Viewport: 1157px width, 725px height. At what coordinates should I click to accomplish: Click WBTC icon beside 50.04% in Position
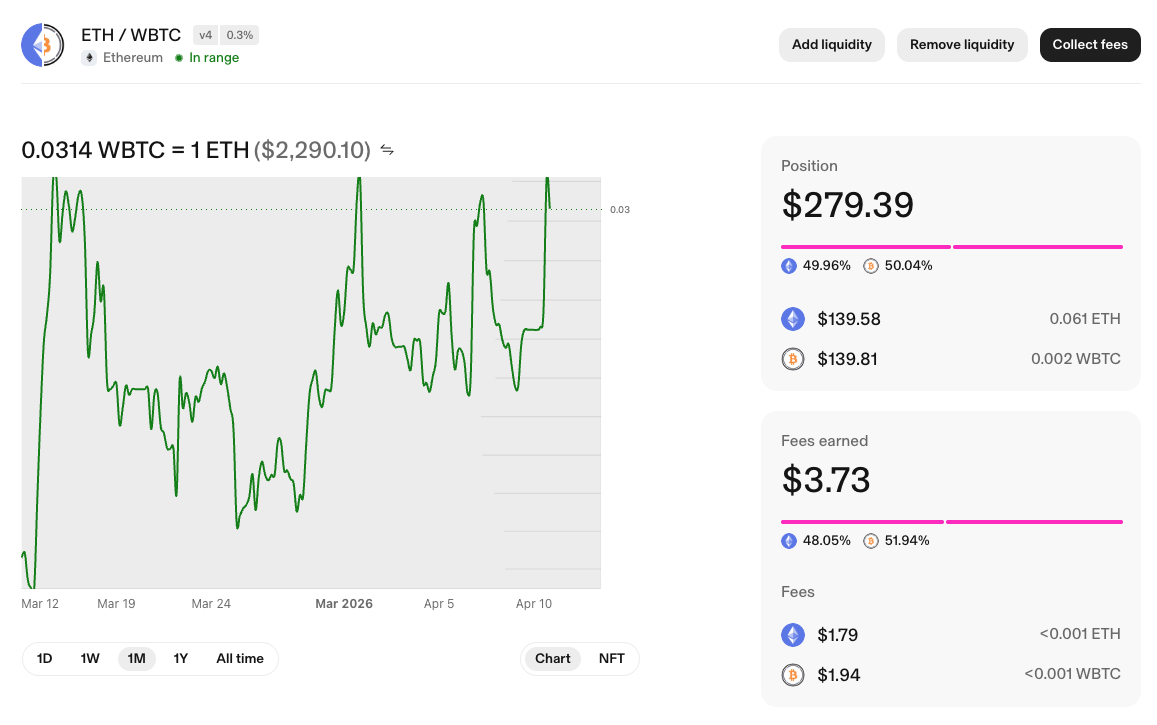(870, 266)
